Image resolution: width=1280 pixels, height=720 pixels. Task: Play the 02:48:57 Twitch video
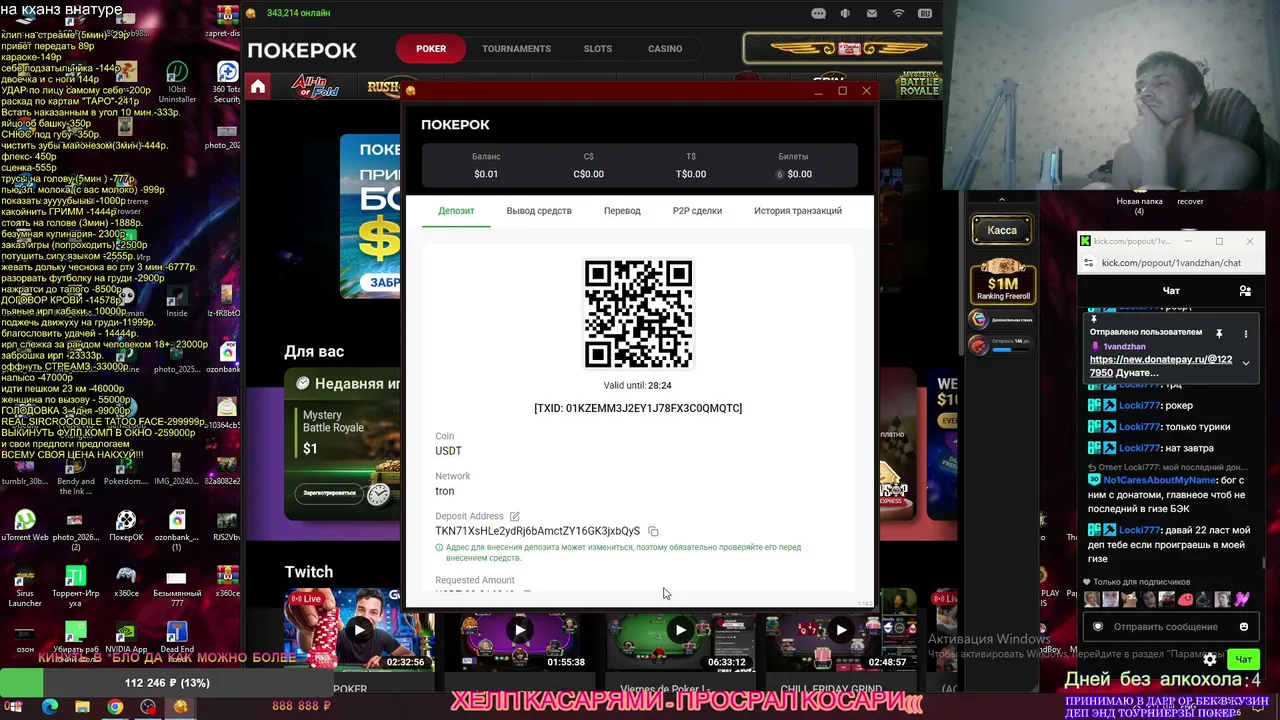click(841, 630)
